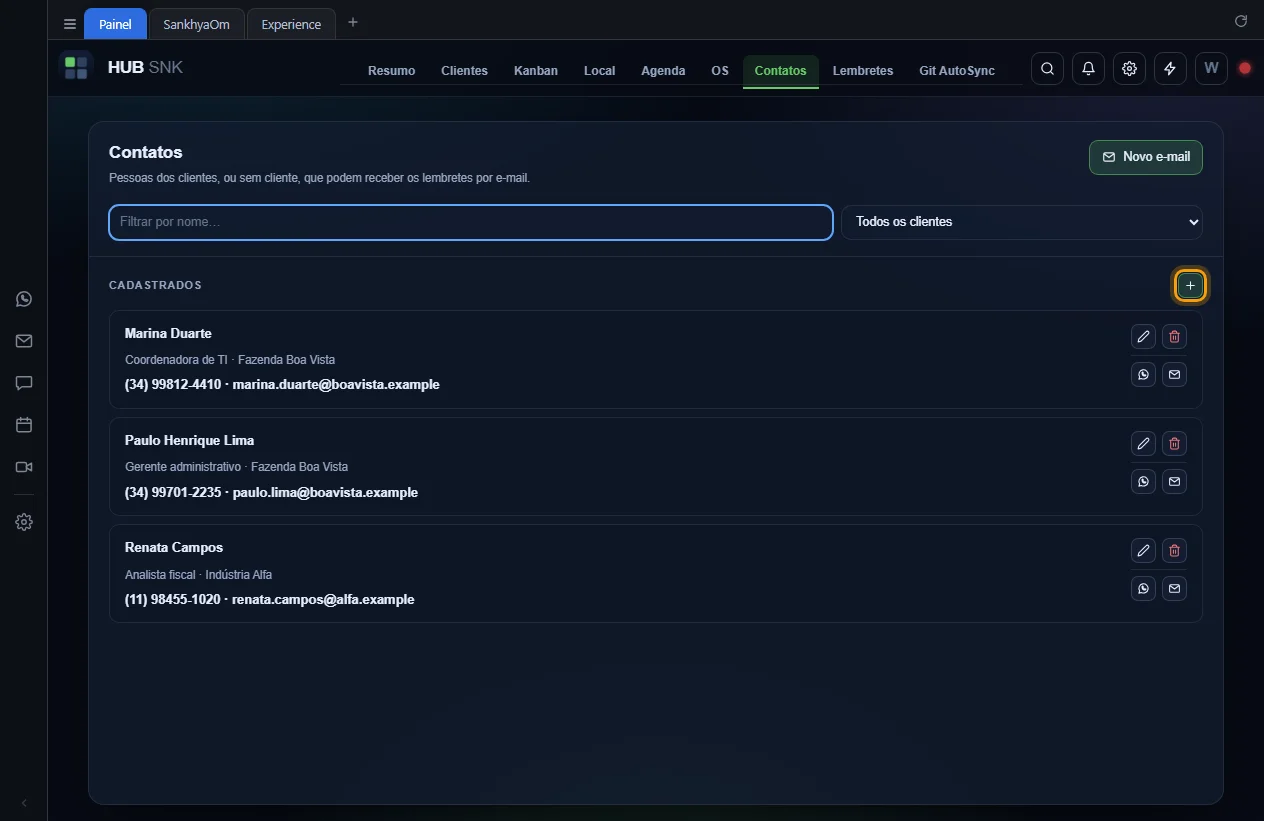Image resolution: width=1264 pixels, height=821 pixels.
Task: Click Gerente administrativo · Fazenda Boa Vista
Action: [x=236, y=467]
